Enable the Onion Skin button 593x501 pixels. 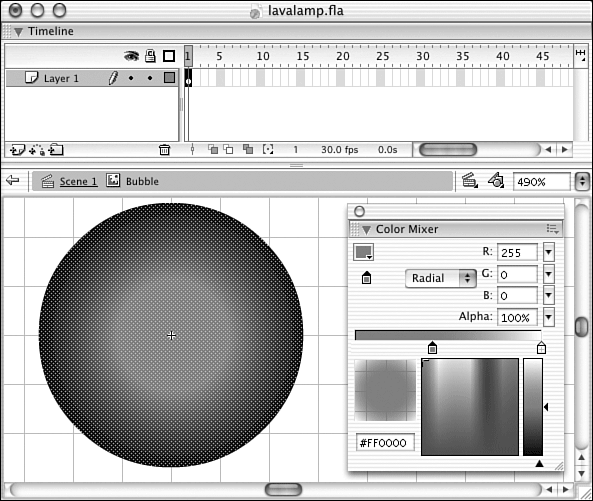click(213, 150)
